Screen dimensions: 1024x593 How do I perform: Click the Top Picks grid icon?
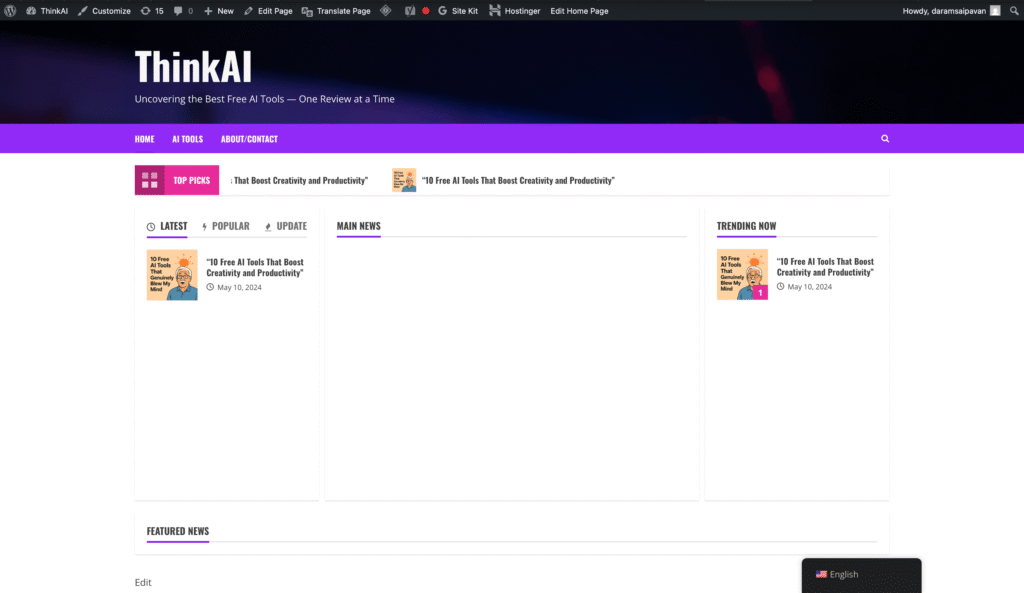(150, 180)
